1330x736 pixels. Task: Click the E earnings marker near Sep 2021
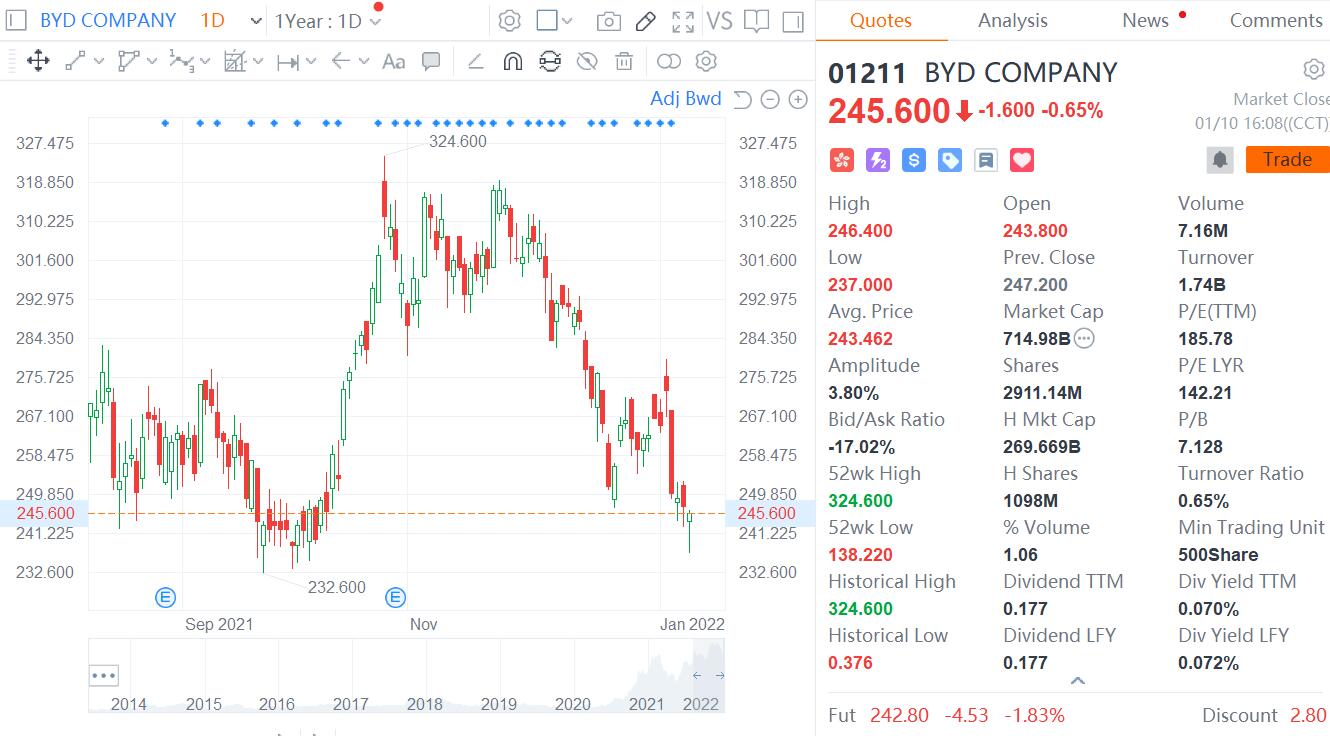coord(166,598)
